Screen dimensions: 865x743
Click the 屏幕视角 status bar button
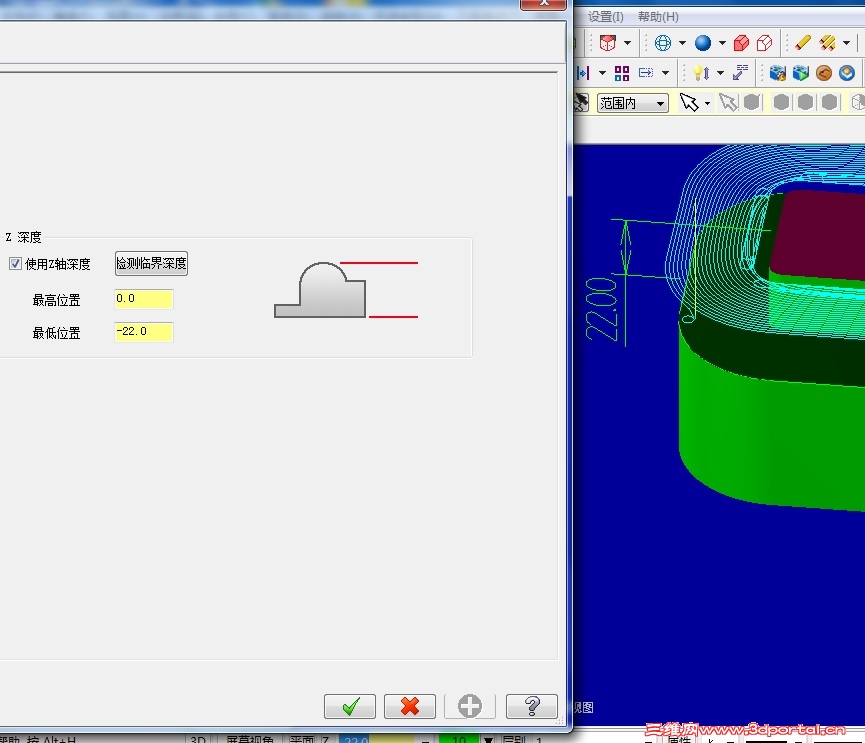click(250, 739)
